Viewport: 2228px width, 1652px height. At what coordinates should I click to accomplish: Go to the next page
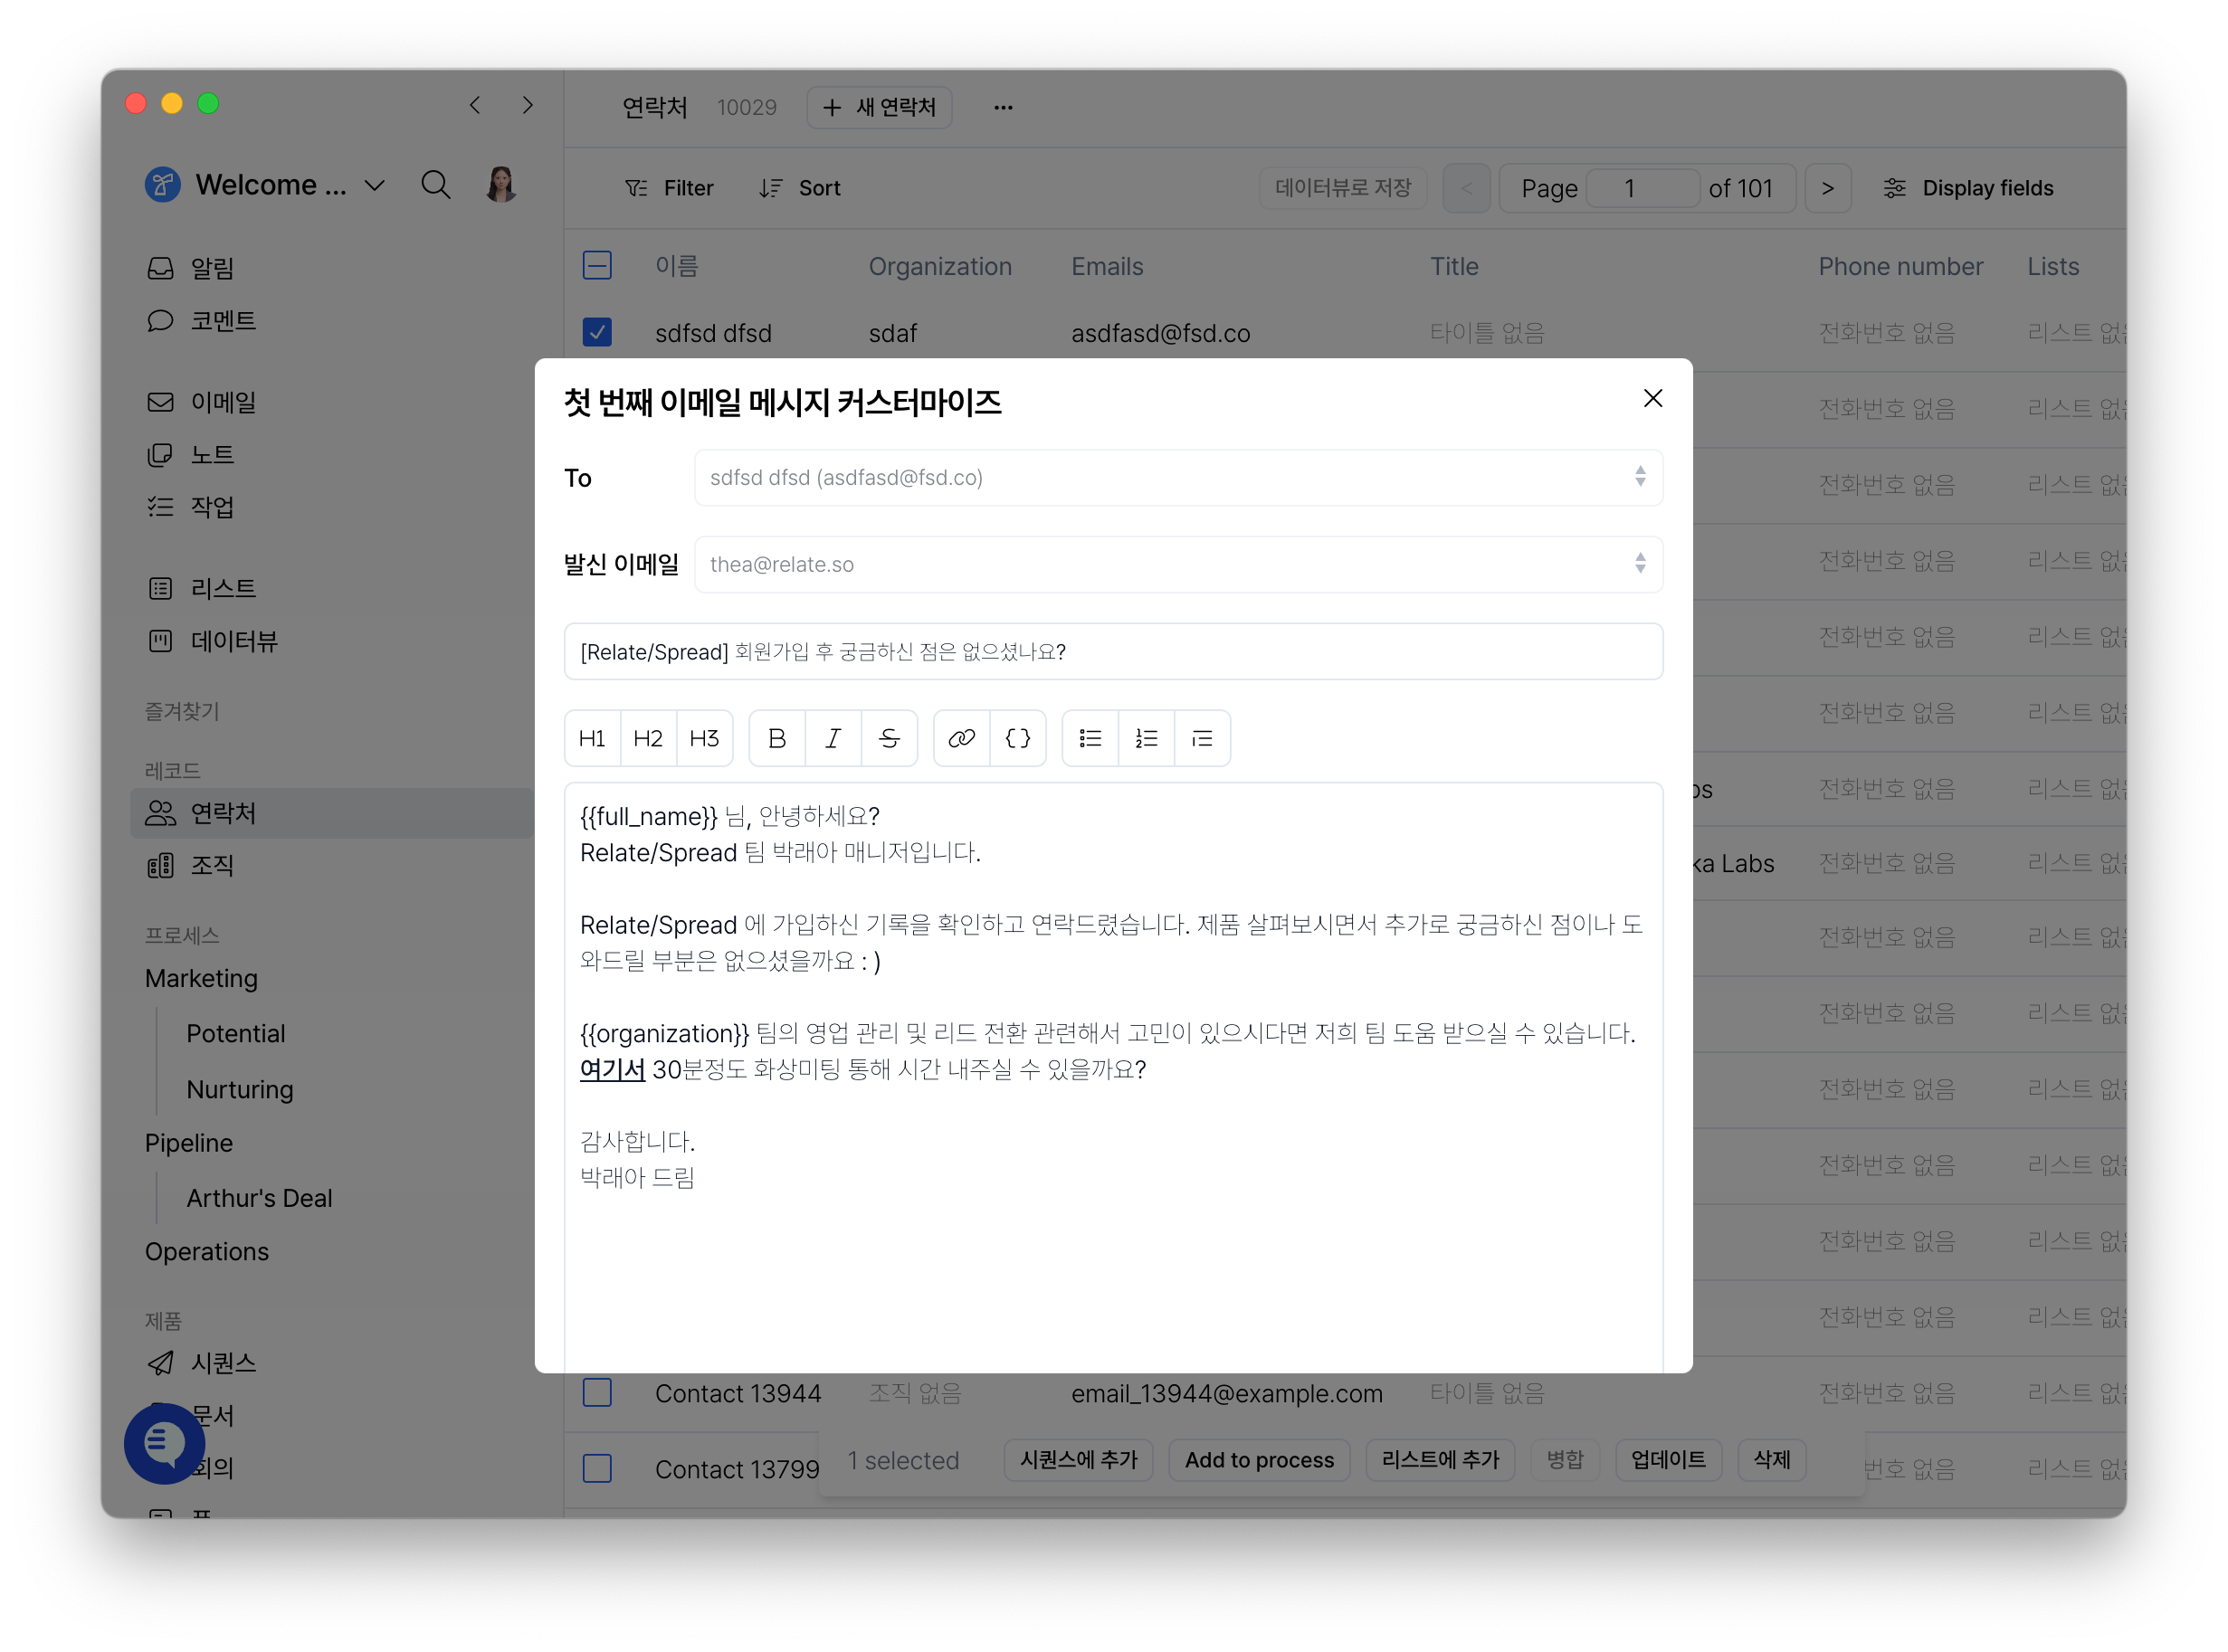pos(1828,188)
